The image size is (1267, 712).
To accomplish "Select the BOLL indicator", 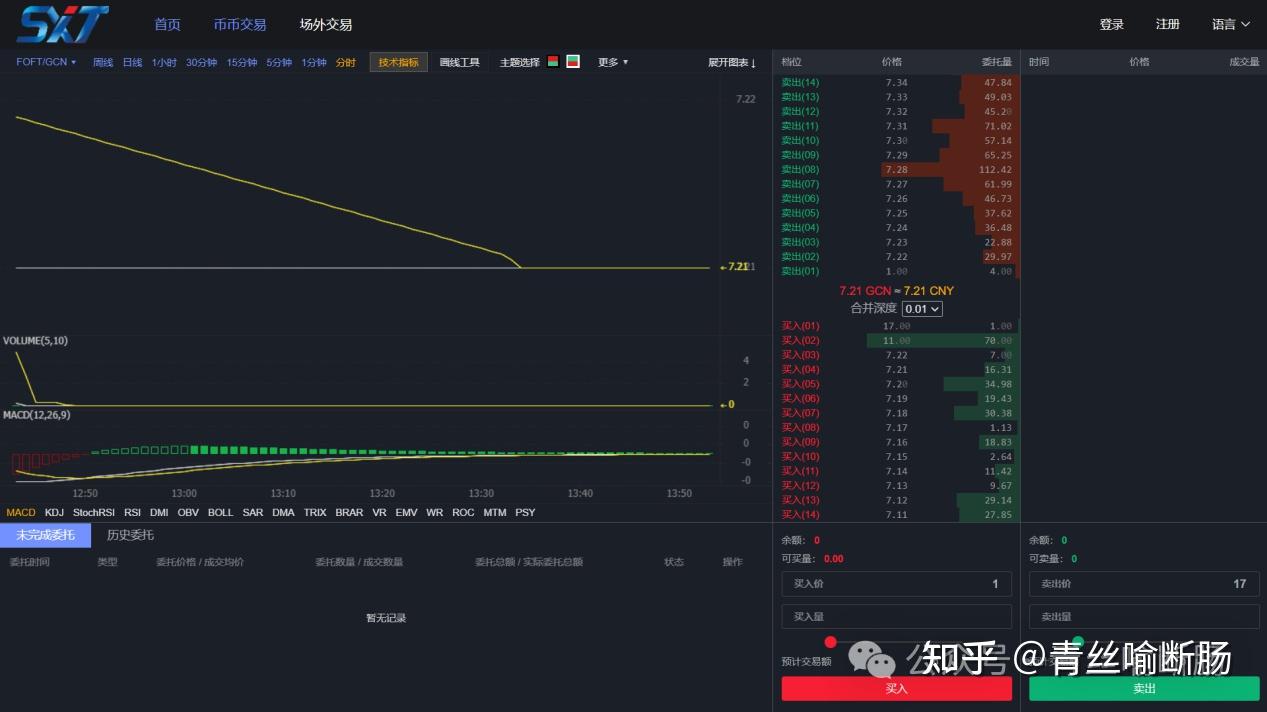I will (220, 512).
